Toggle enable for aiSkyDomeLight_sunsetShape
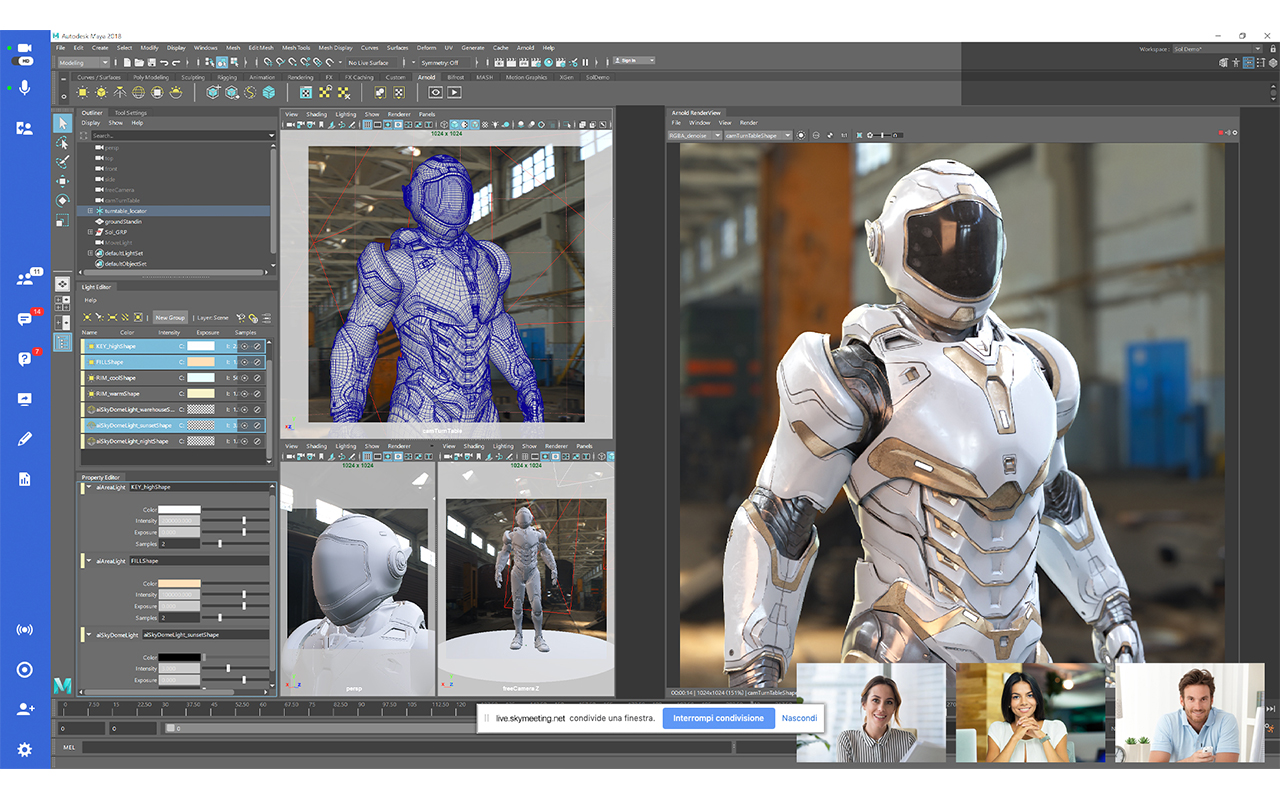 244,425
